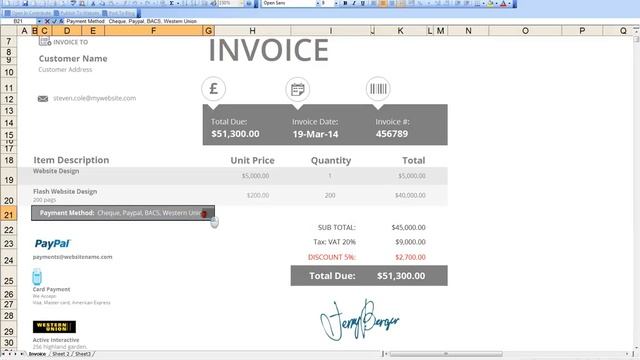Click the INVOICE TO label
Viewport: 640px width, 360px height.
[x=71, y=42]
